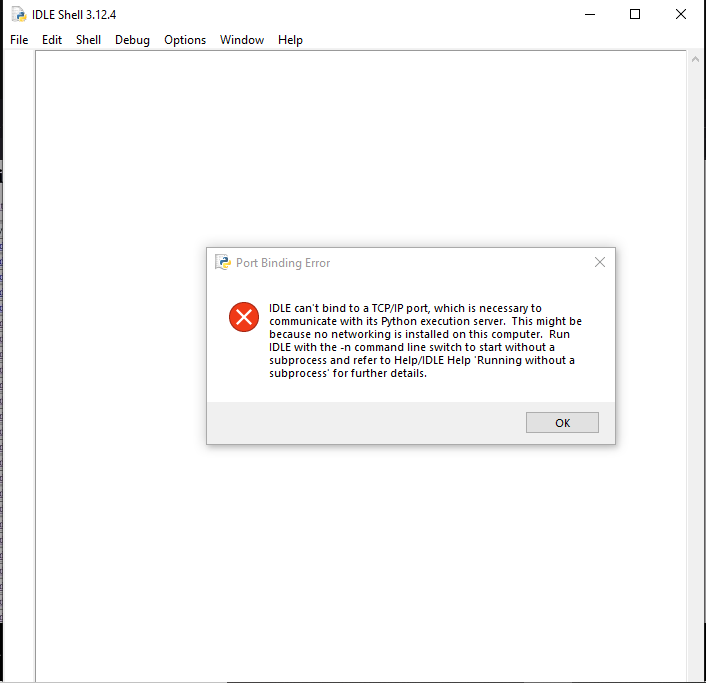The height and width of the screenshot is (683, 706).
Task: Open the Shell menu
Action: point(88,40)
